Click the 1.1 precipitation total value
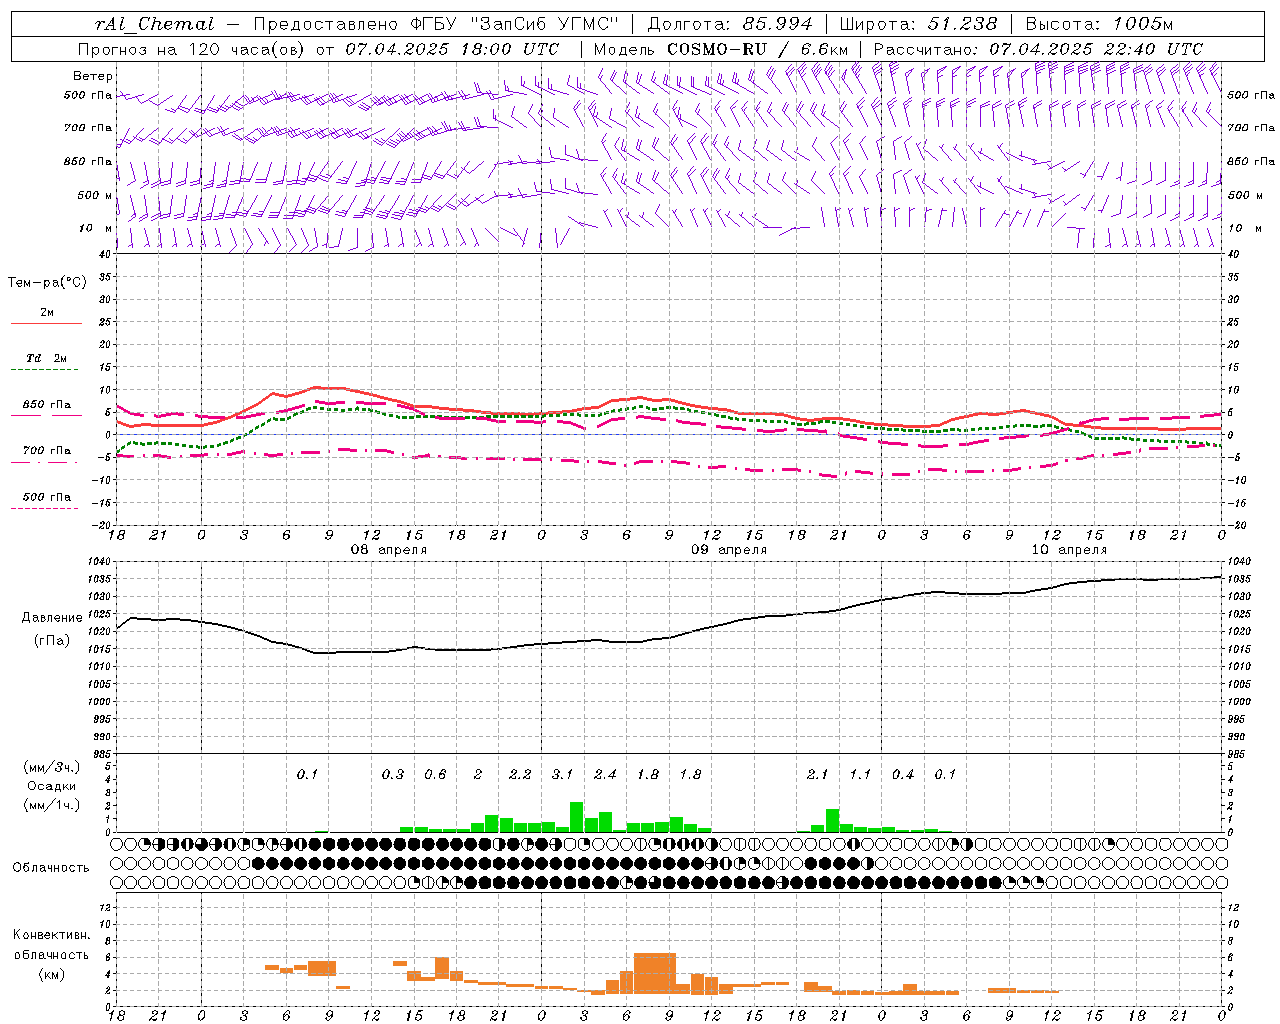Screen dimensions: 1280x1024 (860, 774)
